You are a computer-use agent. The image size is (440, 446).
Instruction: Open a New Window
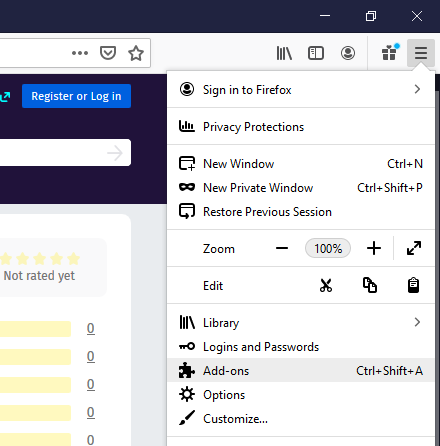[x=301, y=164]
